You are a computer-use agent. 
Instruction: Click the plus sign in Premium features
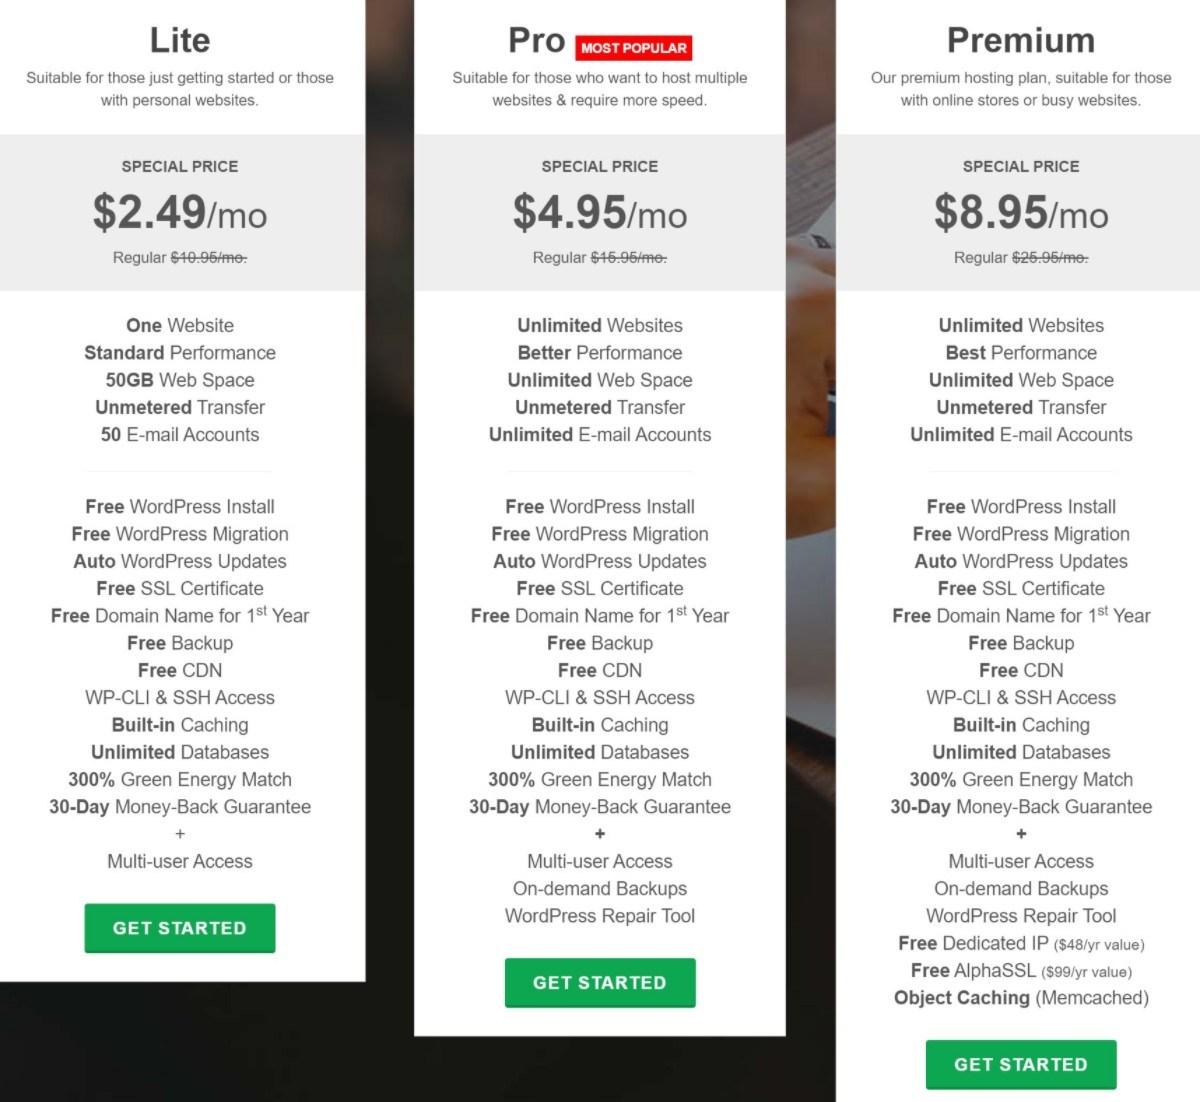click(x=1021, y=833)
